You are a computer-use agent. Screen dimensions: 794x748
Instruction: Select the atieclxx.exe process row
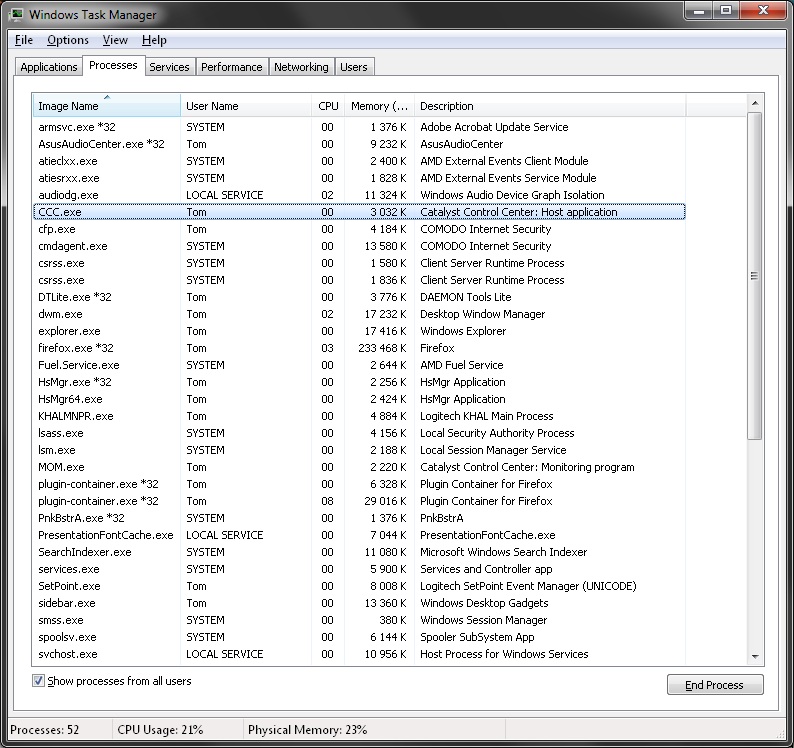tap(359, 161)
